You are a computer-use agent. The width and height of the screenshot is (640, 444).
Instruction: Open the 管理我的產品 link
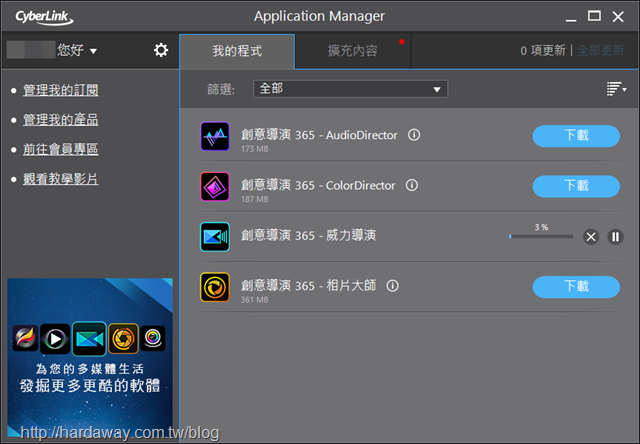[60, 120]
